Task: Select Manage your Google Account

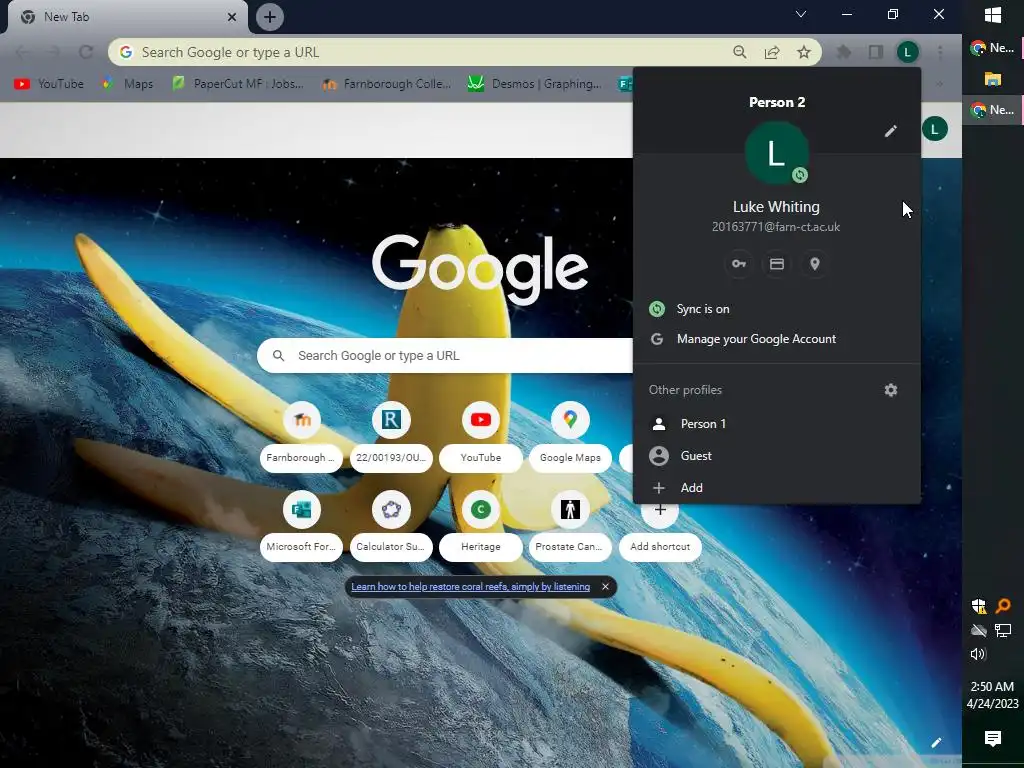Action: tap(776, 339)
